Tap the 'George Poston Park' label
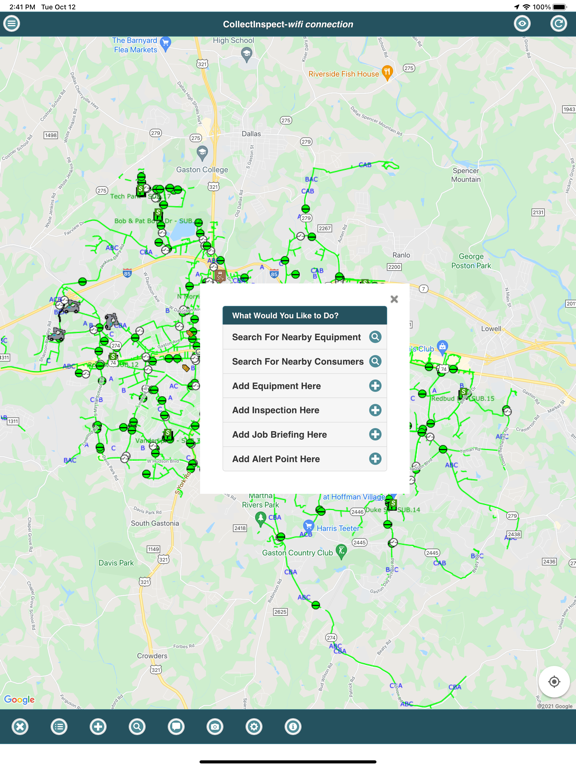The width and height of the screenshot is (576, 768). click(x=471, y=261)
